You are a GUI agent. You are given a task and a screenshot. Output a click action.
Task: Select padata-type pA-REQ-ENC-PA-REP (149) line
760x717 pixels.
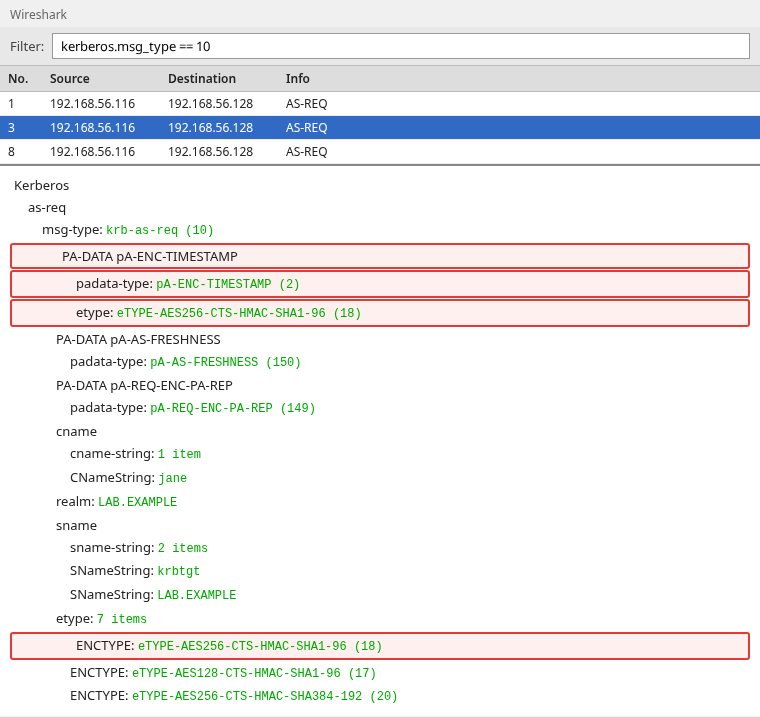tap(192, 408)
